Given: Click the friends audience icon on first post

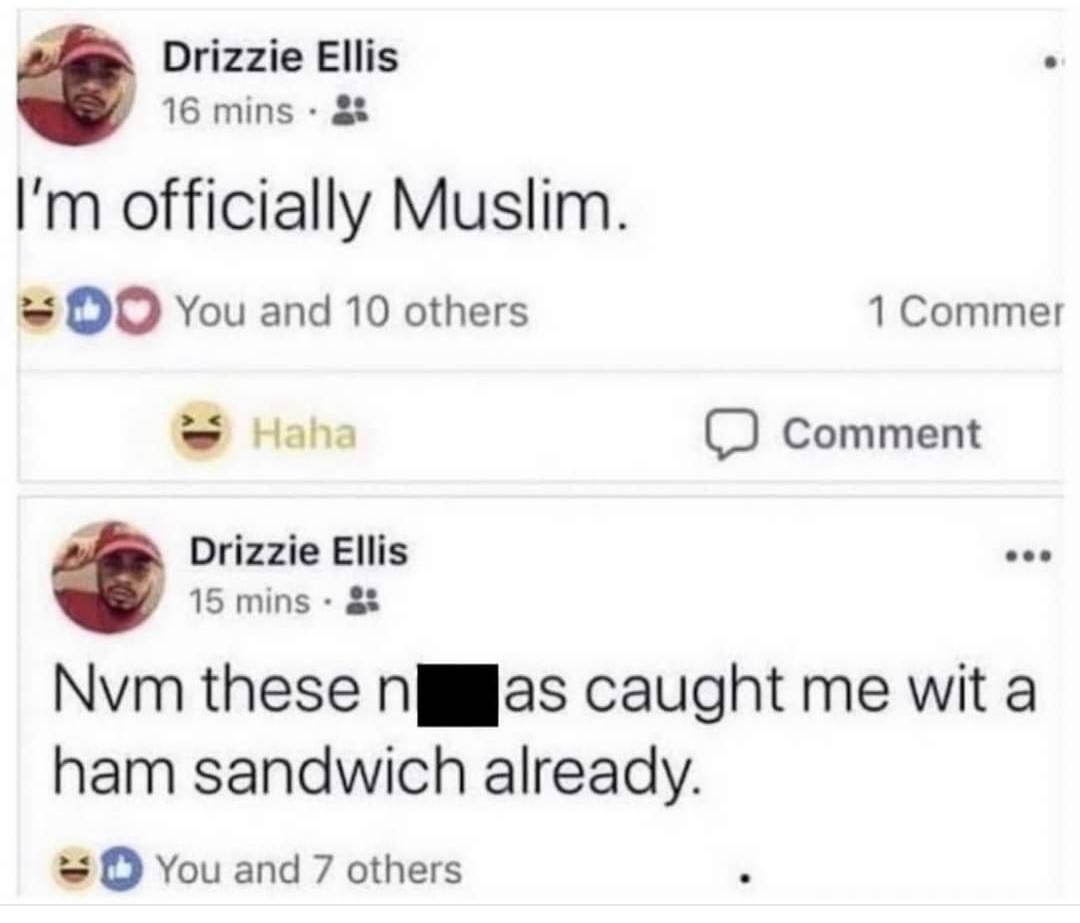Looking at the screenshot, I should click(x=351, y=110).
